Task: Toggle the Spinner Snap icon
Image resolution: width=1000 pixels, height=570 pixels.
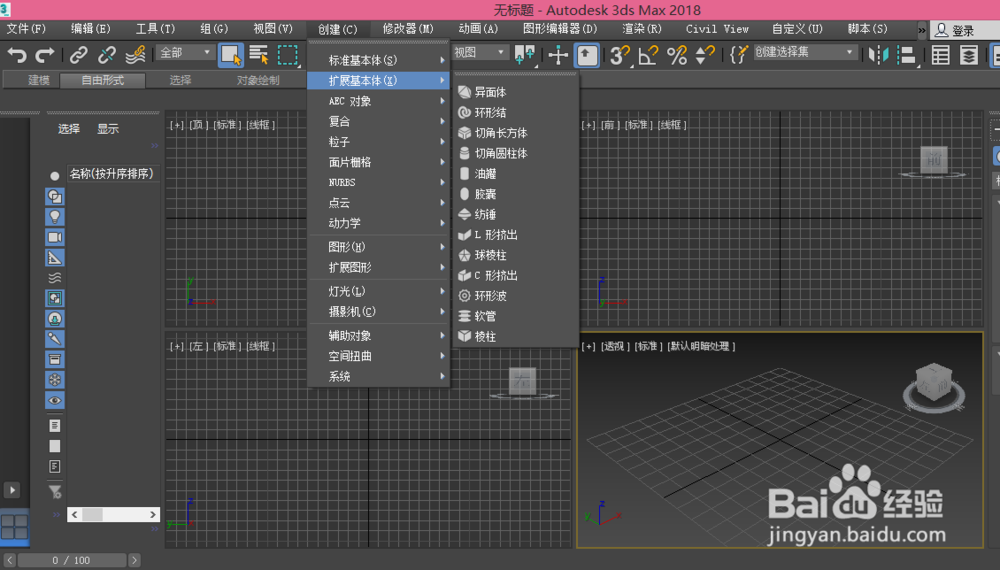Action: 705,55
